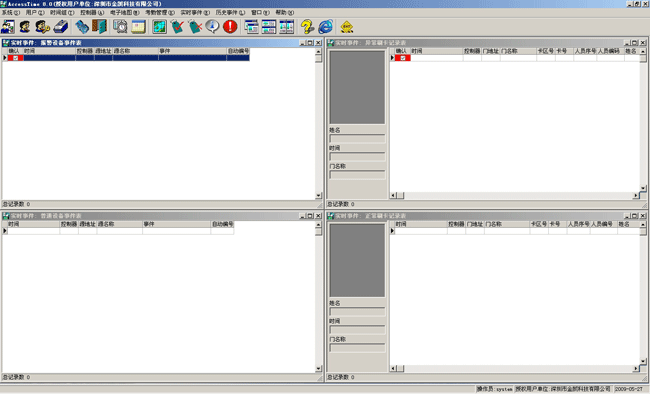Click scroll-up arrow in 正常刷卡记录表 grid
The width and height of the screenshot is (650, 394).
(x=643, y=224)
